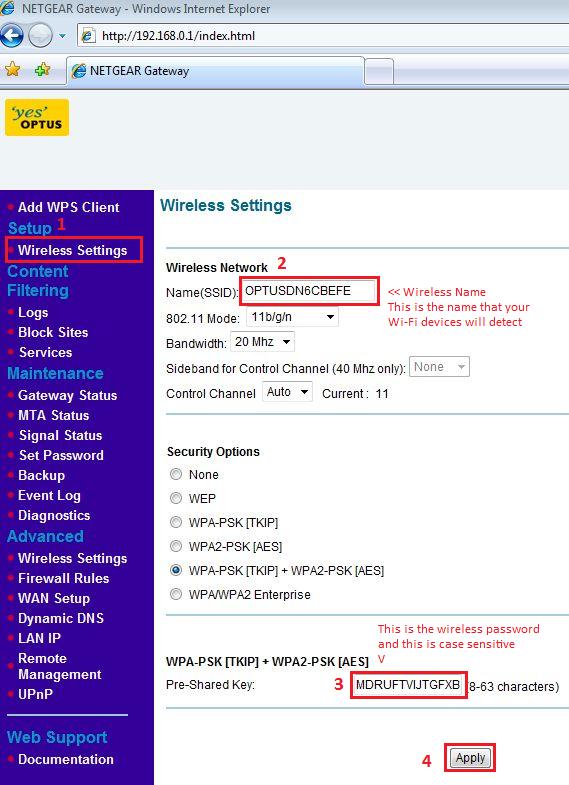This screenshot has width=569, height=785.
Task: Open the Backup page
Action: (x=42, y=476)
